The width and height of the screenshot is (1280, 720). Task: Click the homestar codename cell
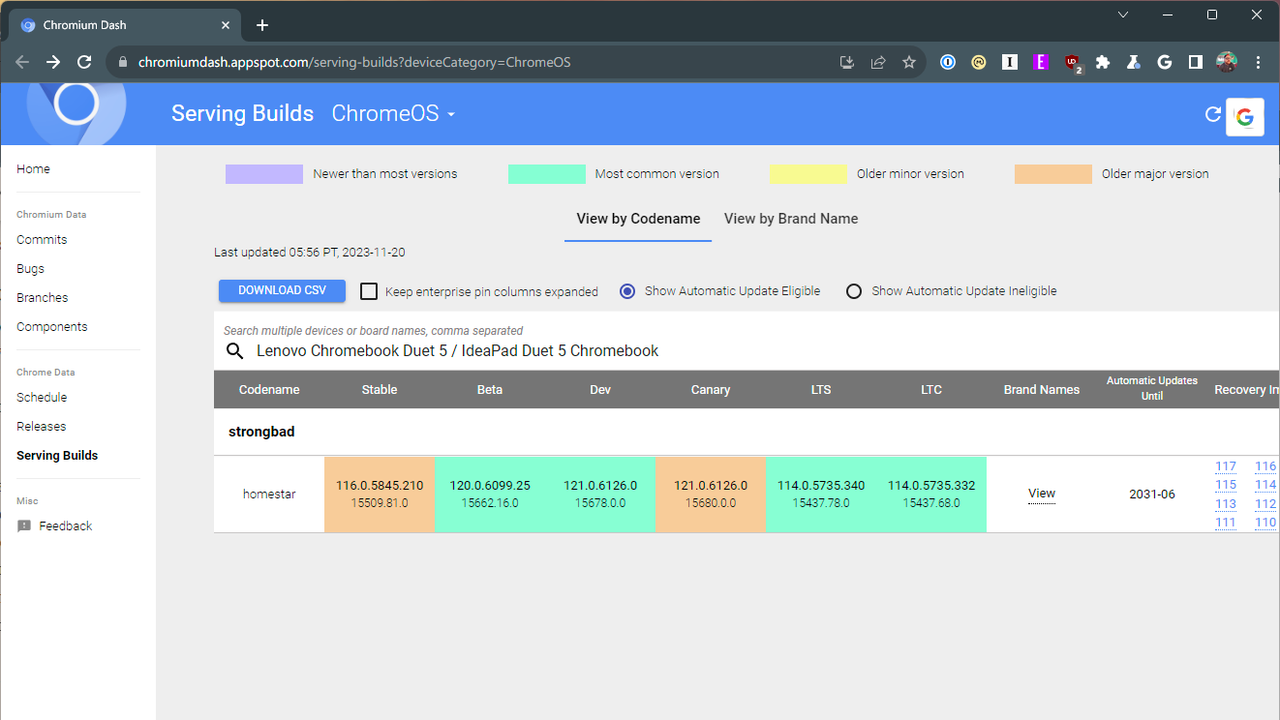[x=269, y=494]
